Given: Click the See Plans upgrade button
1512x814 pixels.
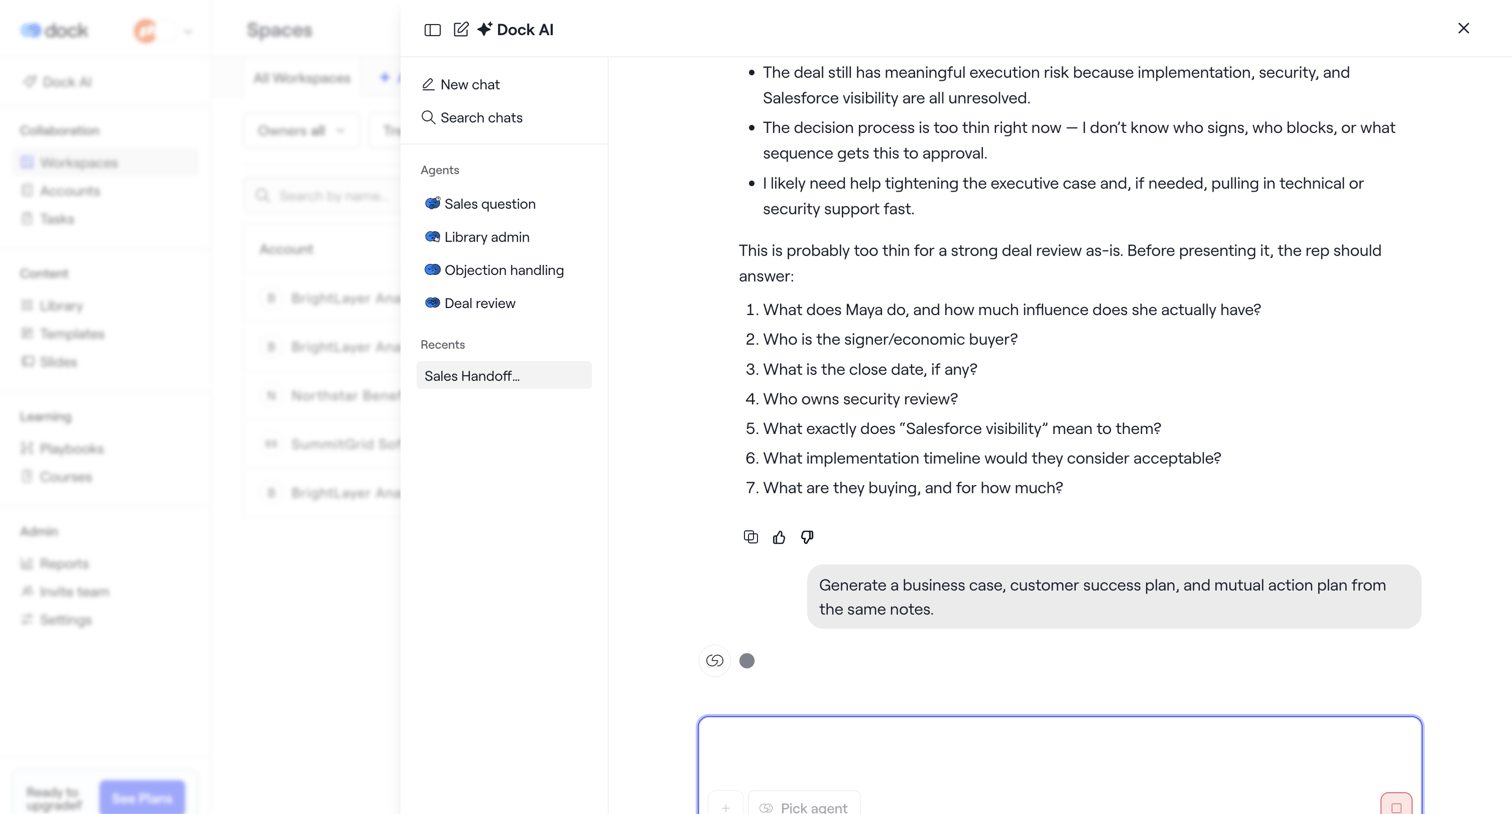Looking at the screenshot, I should 142,798.
